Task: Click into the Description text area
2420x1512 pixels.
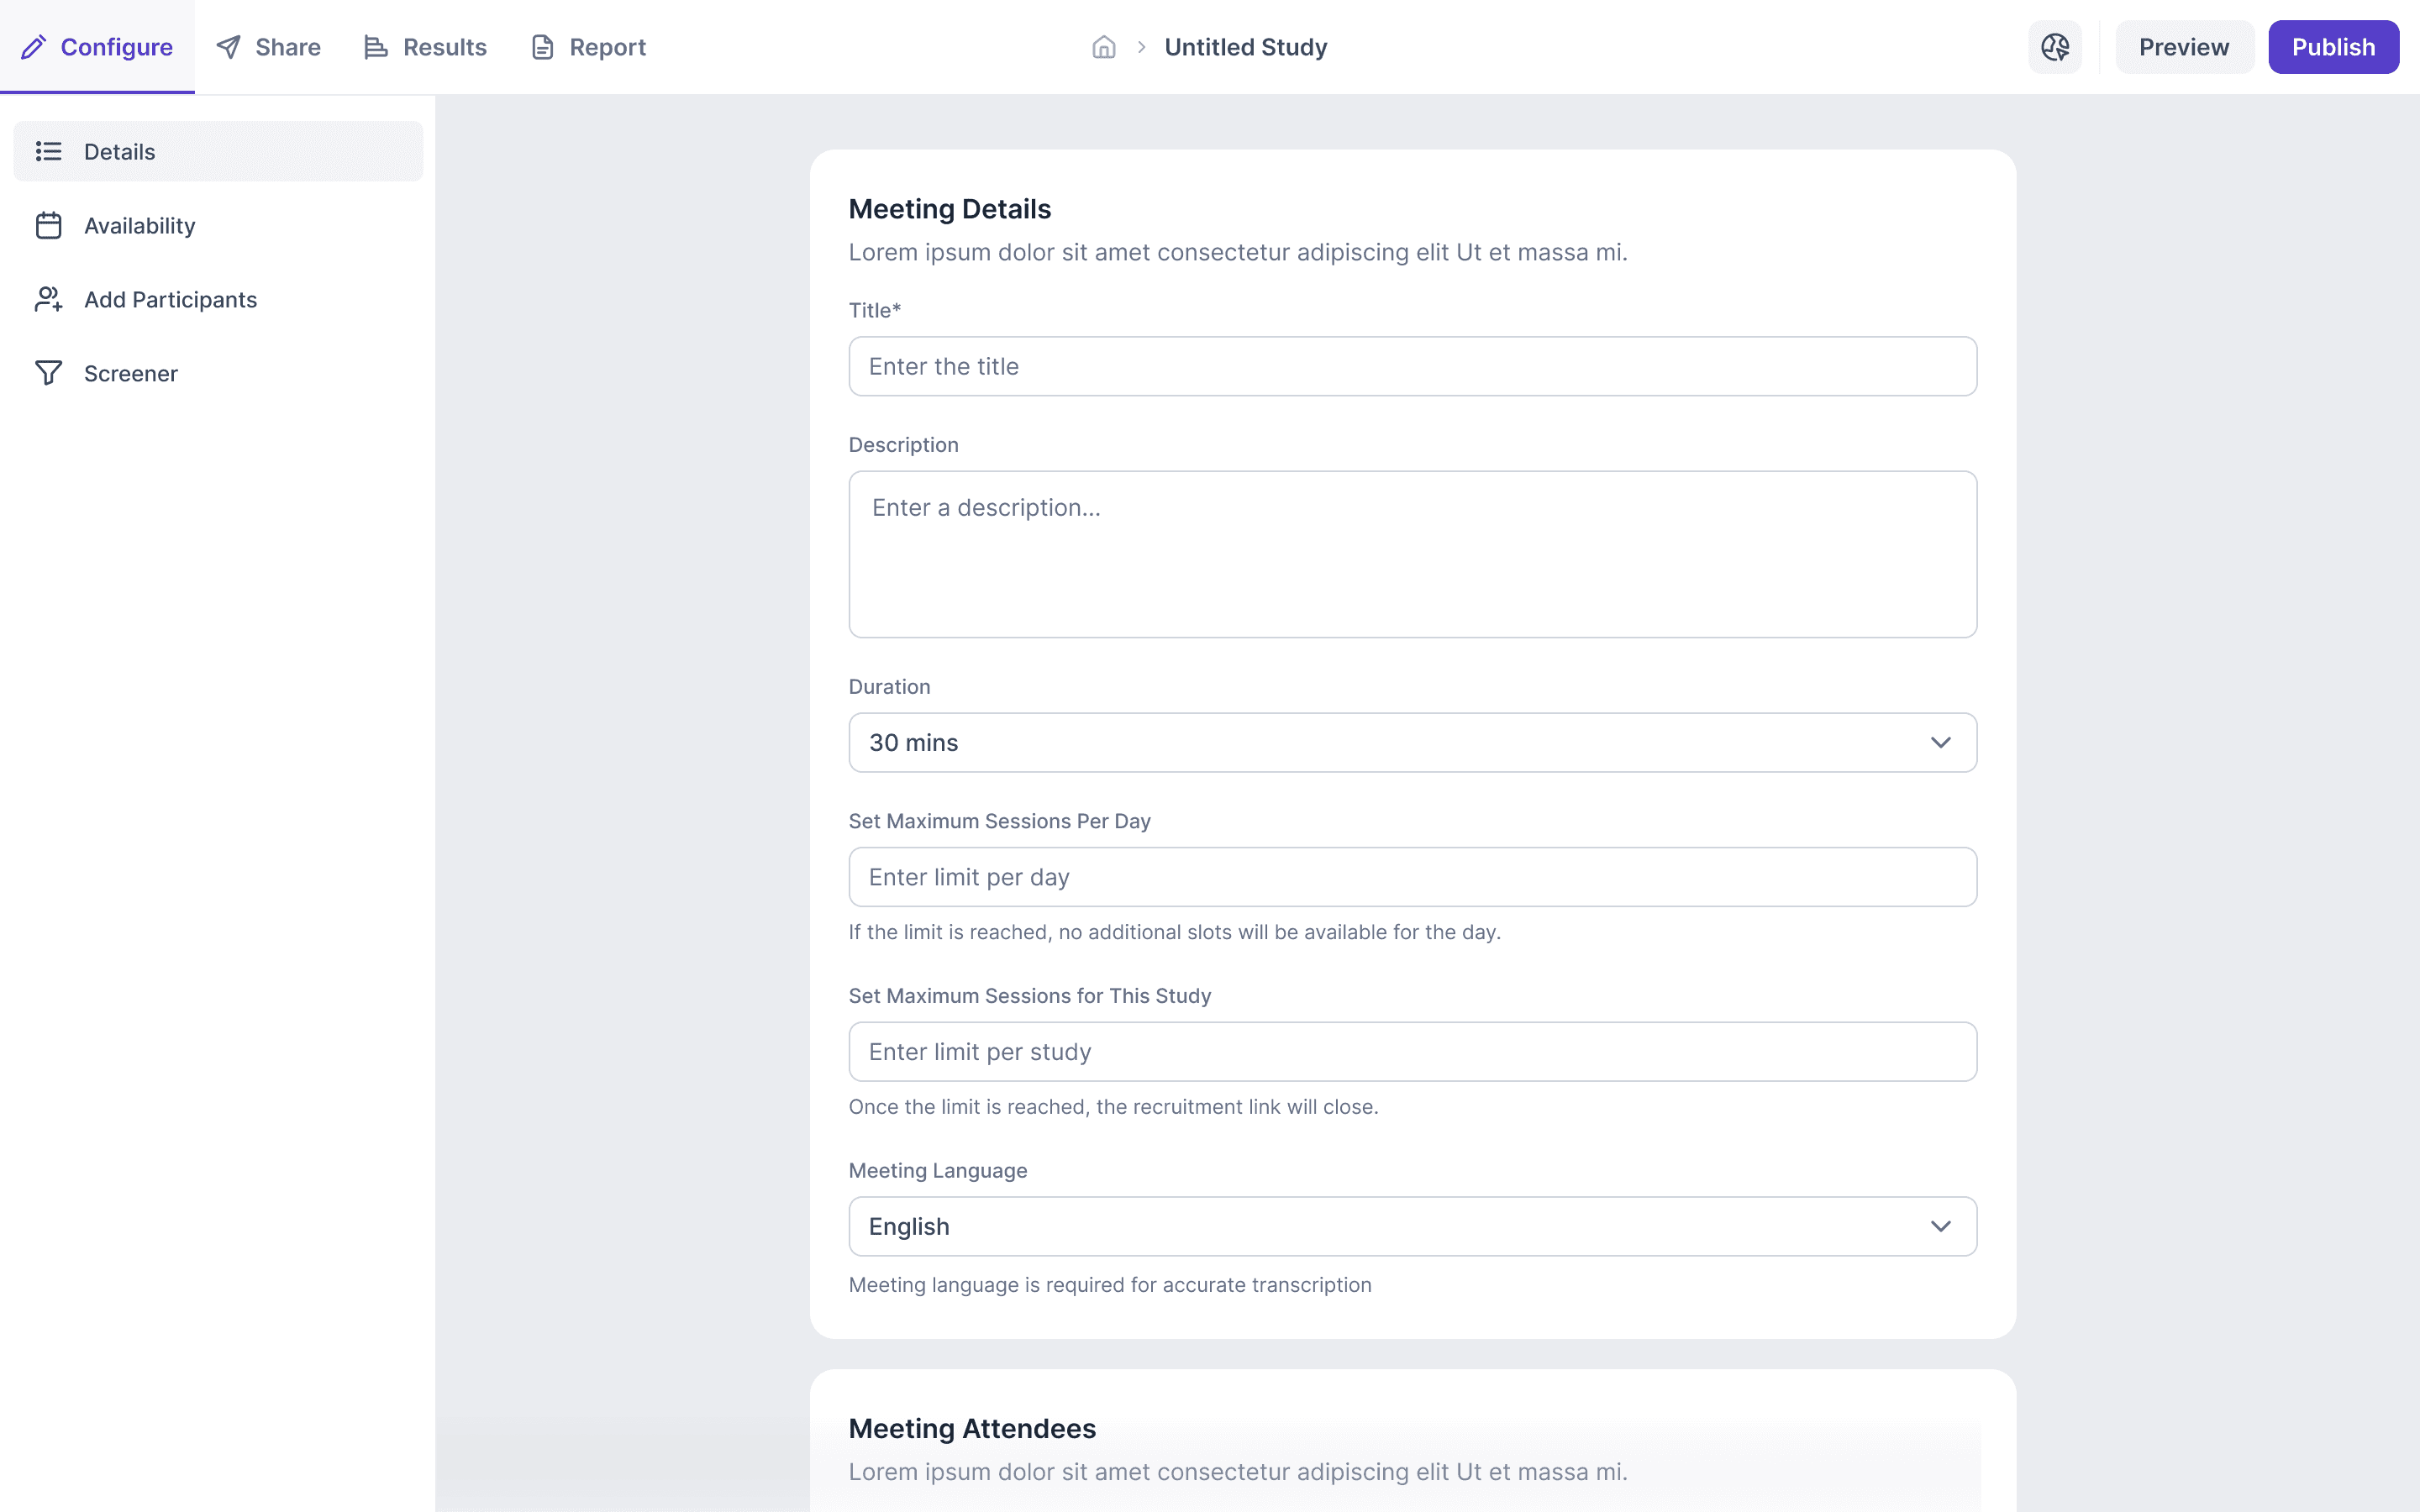Action: [1411, 554]
